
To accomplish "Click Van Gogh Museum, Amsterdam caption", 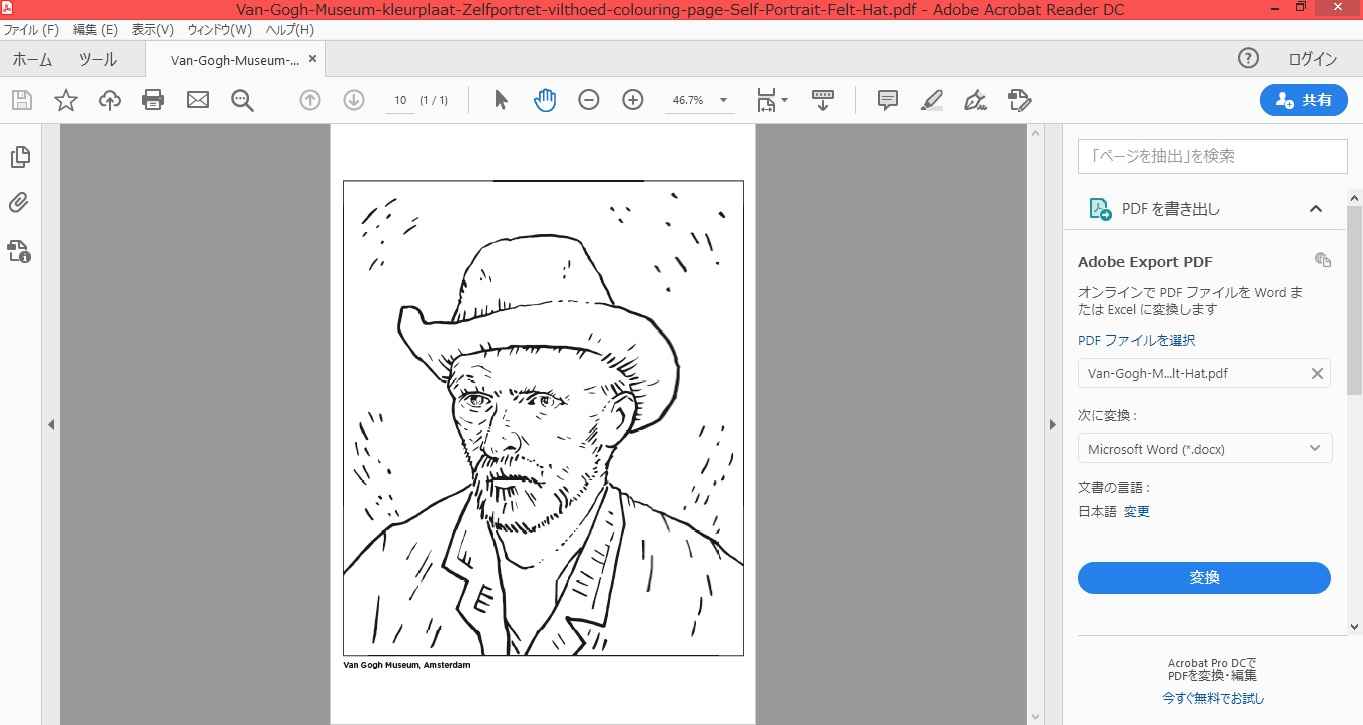I will point(407,665).
